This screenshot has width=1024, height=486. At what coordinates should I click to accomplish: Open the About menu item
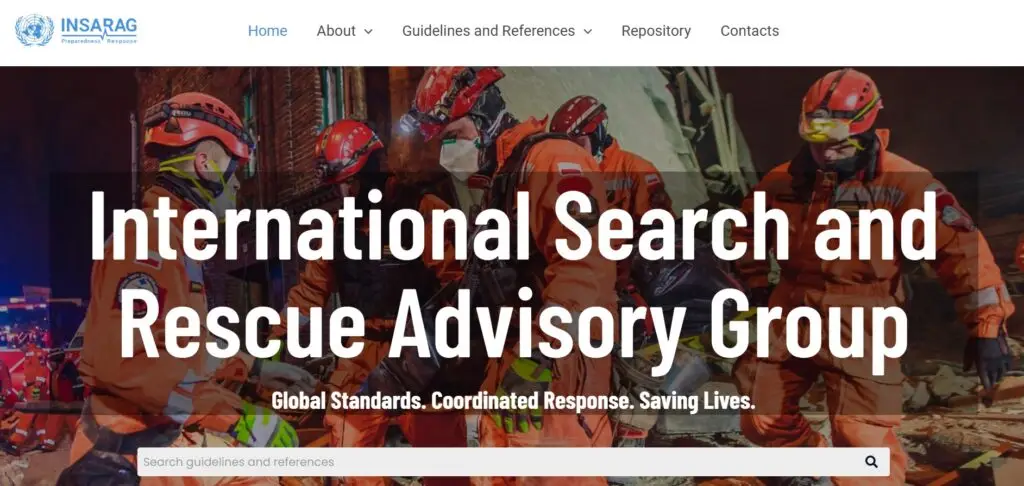coord(336,31)
